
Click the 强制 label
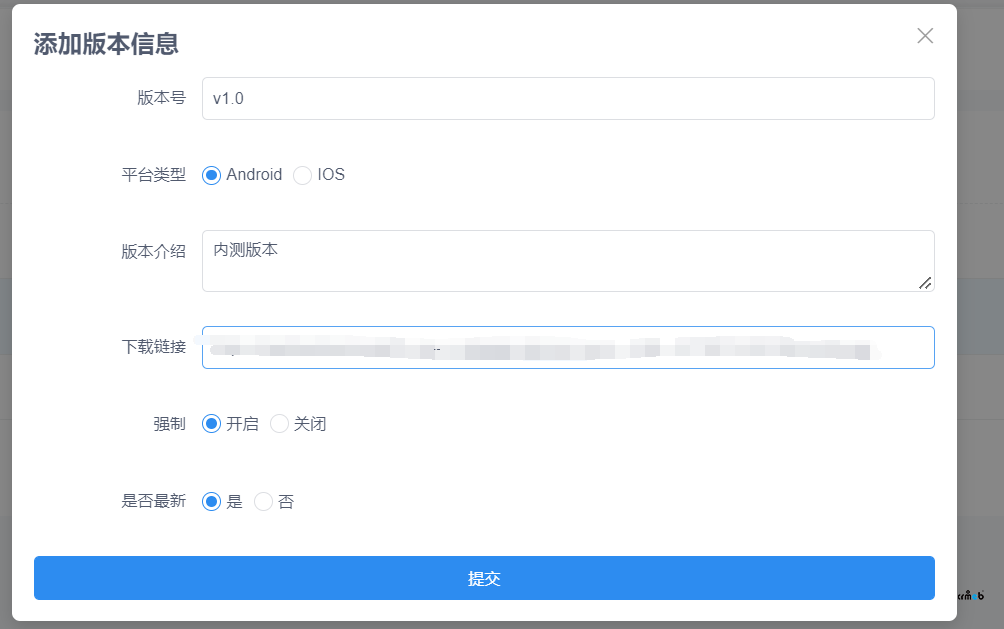pos(170,424)
